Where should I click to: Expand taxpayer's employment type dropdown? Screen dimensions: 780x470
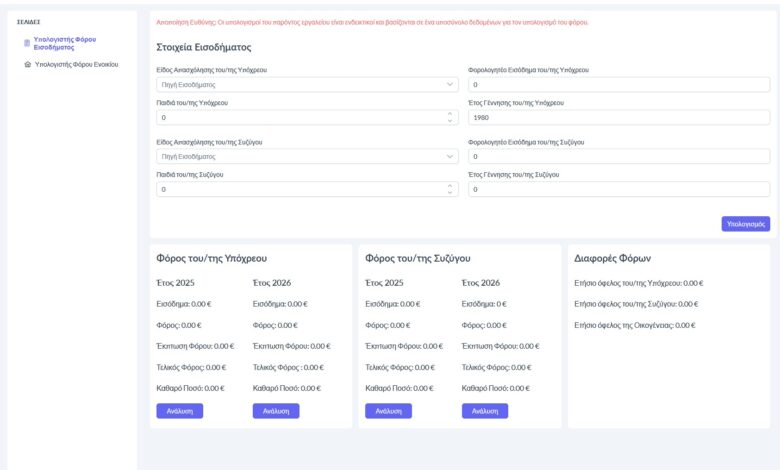pyautogui.click(x=305, y=85)
